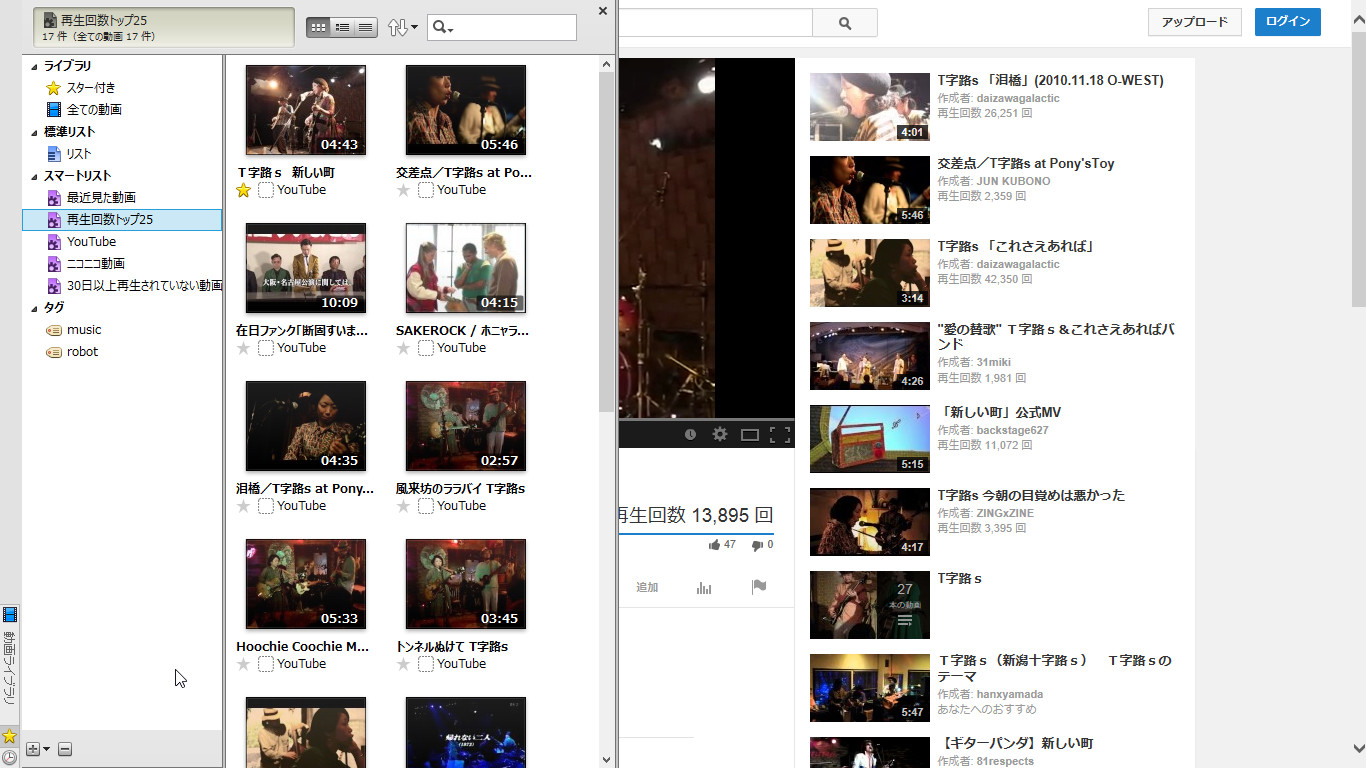
Task: Switch library to detailed list view
Action: [x=343, y=28]
